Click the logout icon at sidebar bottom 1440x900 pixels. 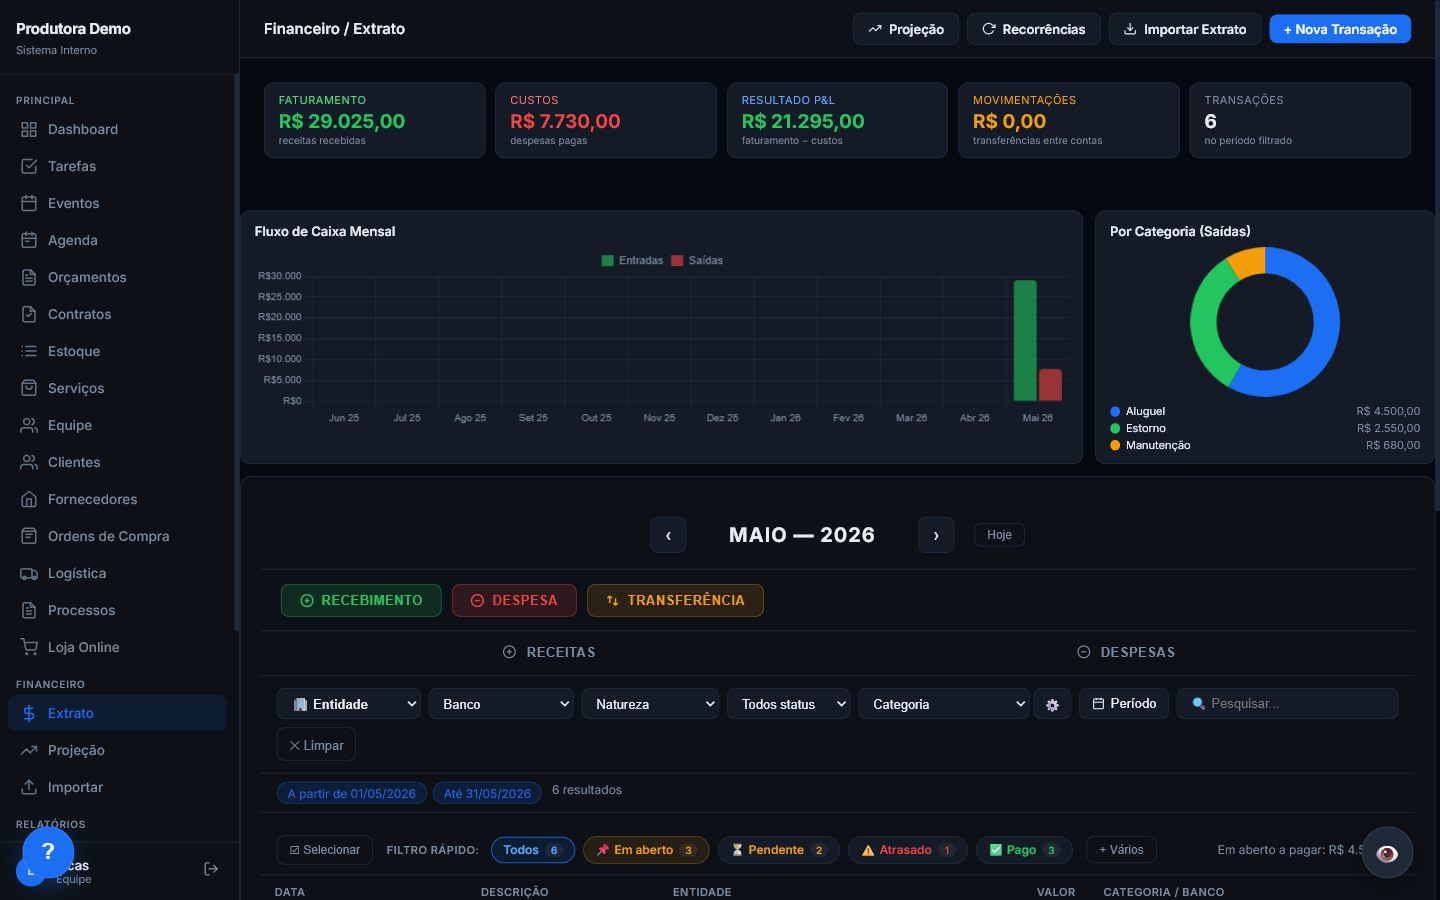pyautogui.click(x=211, y=869)
